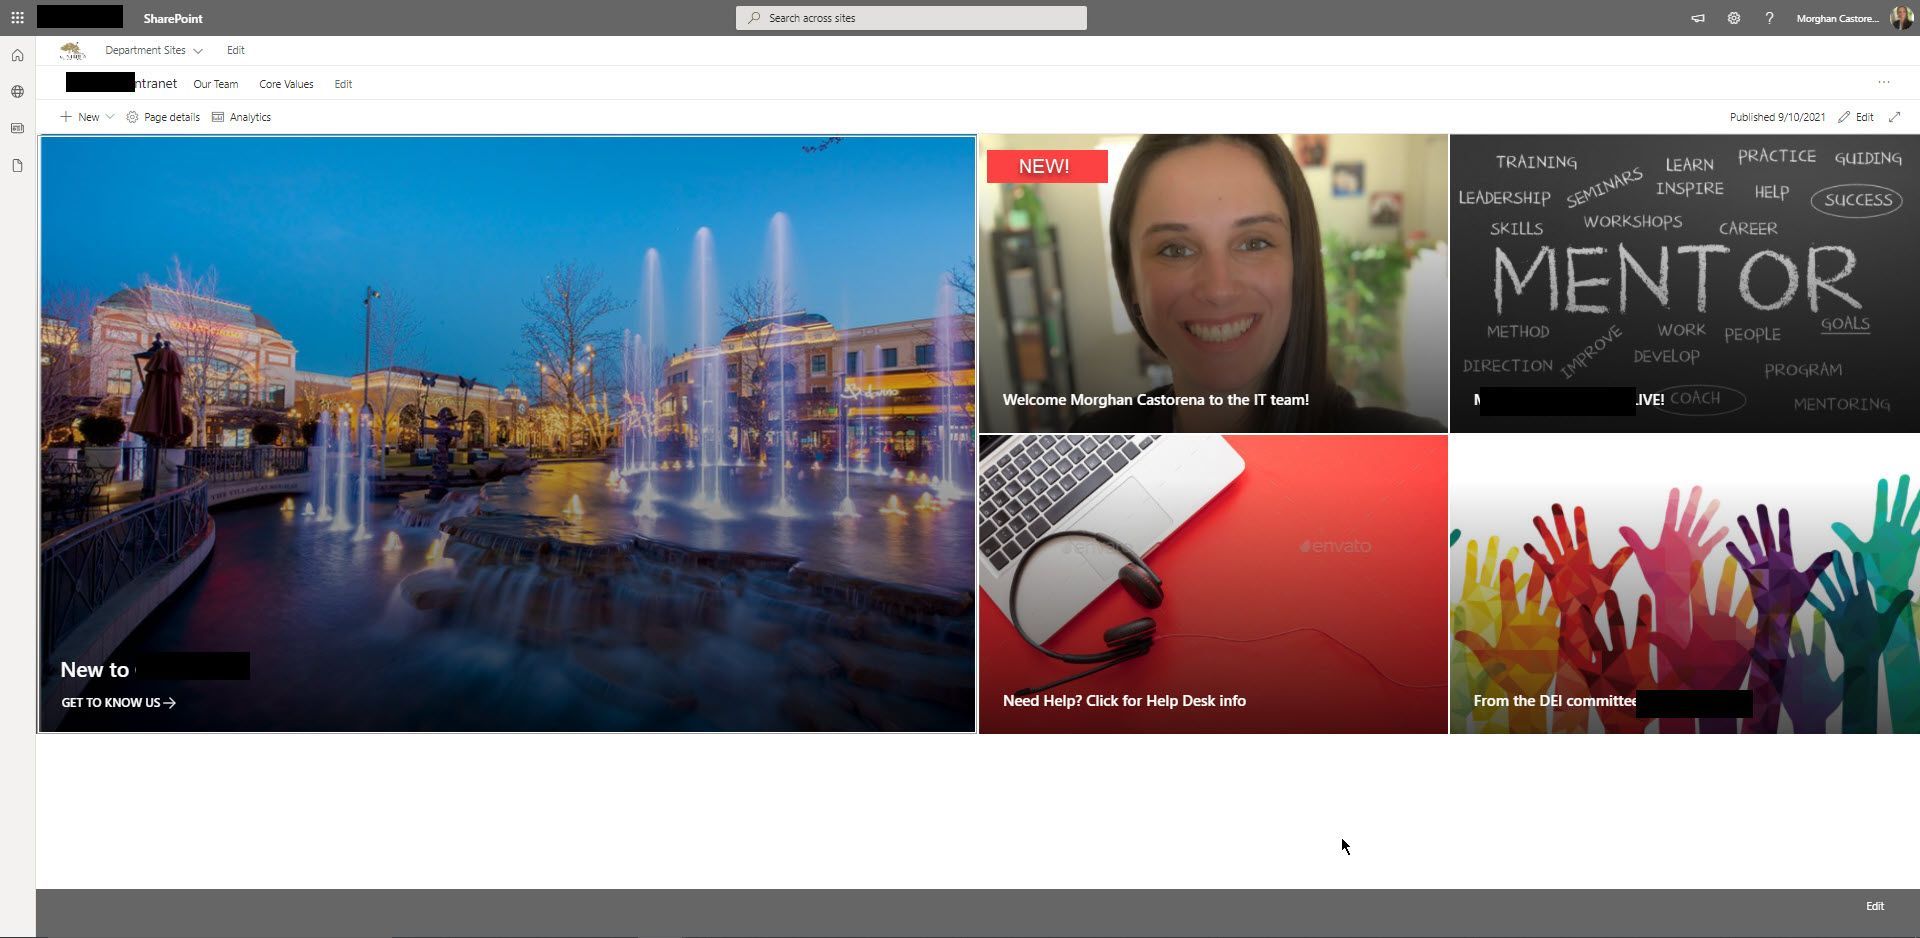
Task: Click Page details button
Action: tap(163, 117)
